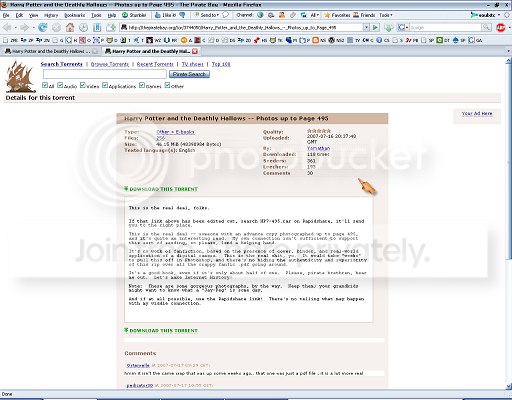Click the search magnifier icon

click(486, 27)
